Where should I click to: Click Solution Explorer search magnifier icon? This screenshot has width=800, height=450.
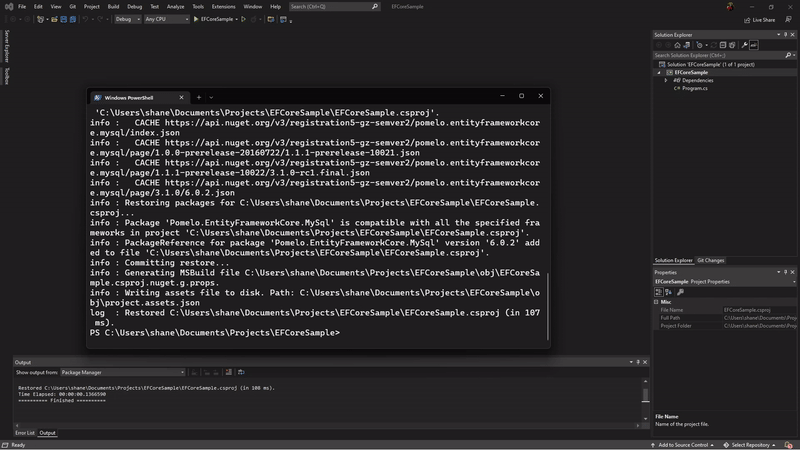point(788,55)
